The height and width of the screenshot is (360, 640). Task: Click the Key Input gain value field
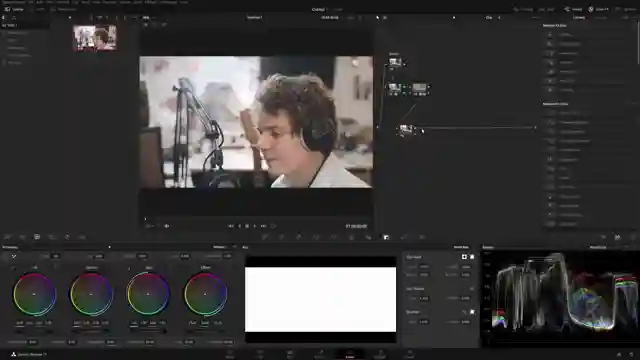(424, 267)
